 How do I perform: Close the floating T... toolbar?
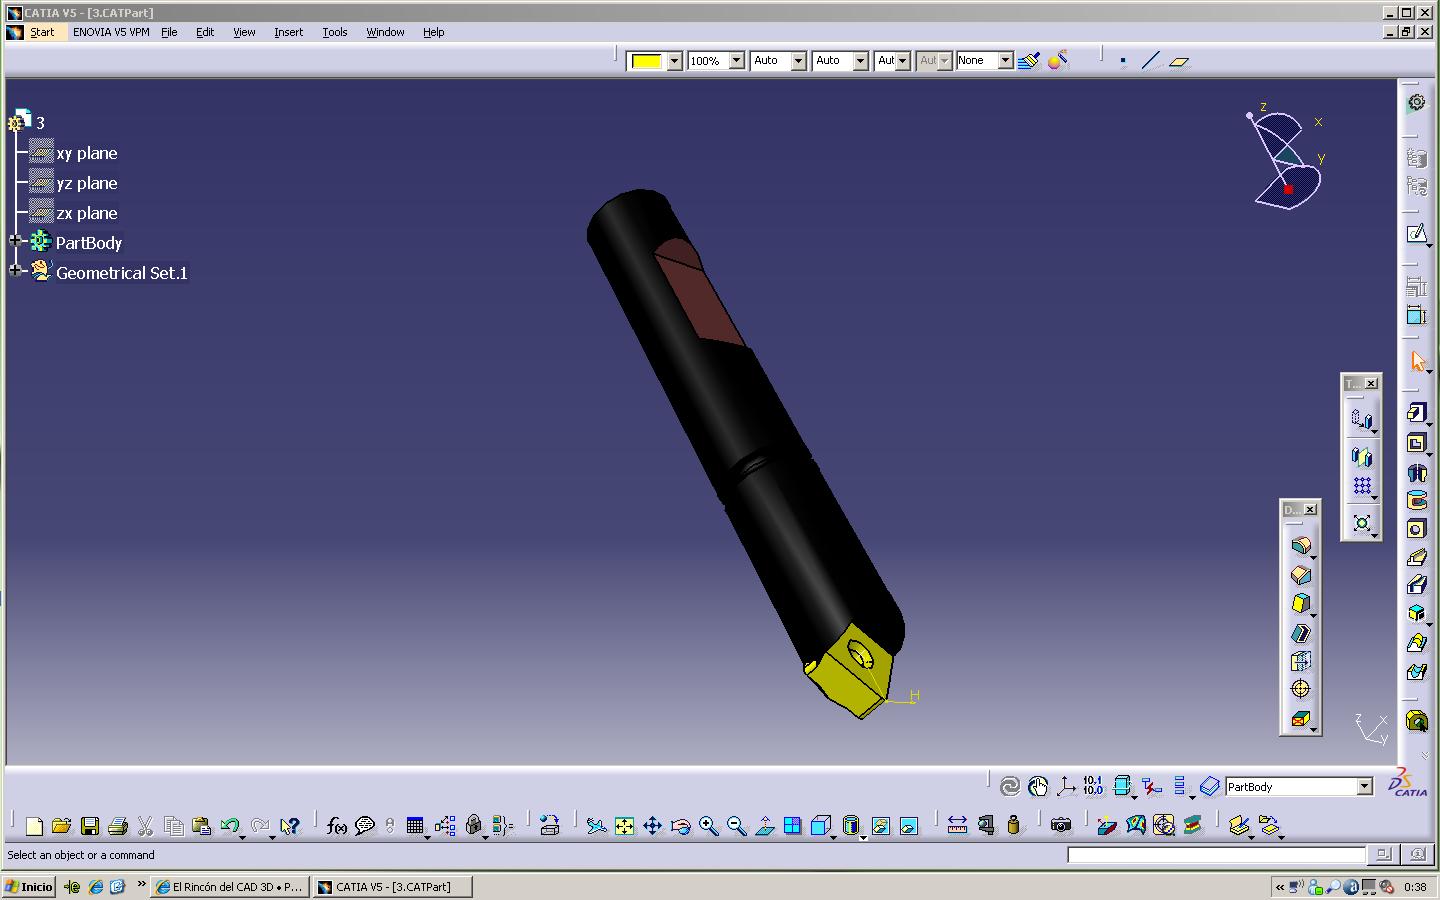click(x=1371, y=384)
